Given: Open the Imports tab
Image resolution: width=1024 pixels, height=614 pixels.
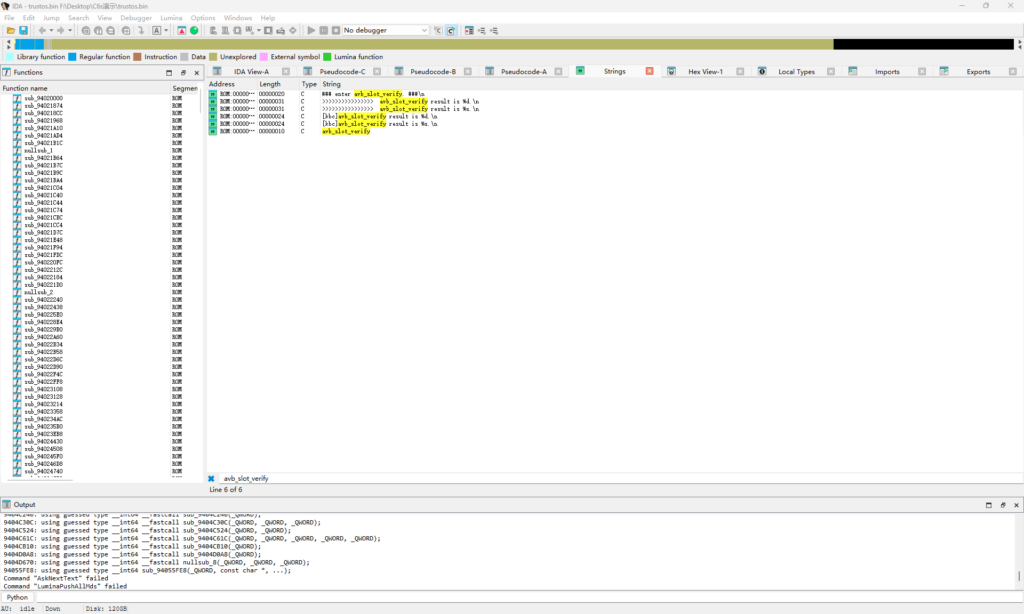Looking at the screenshot, I should point(887,72).
